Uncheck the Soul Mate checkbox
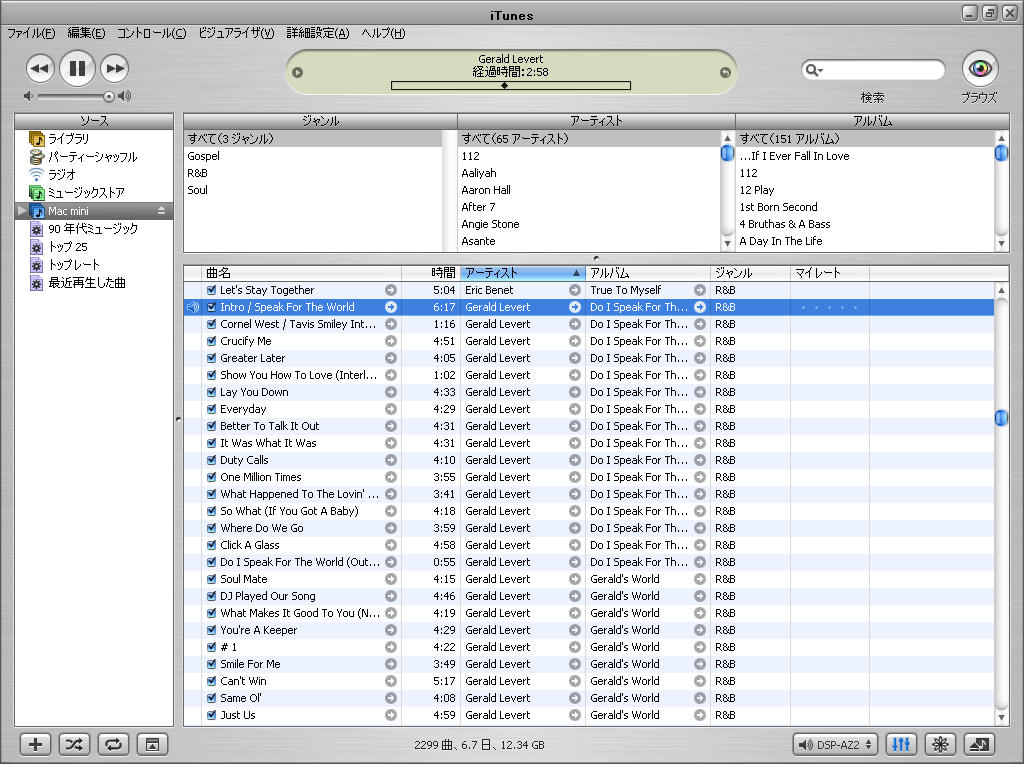 (212, 579)
